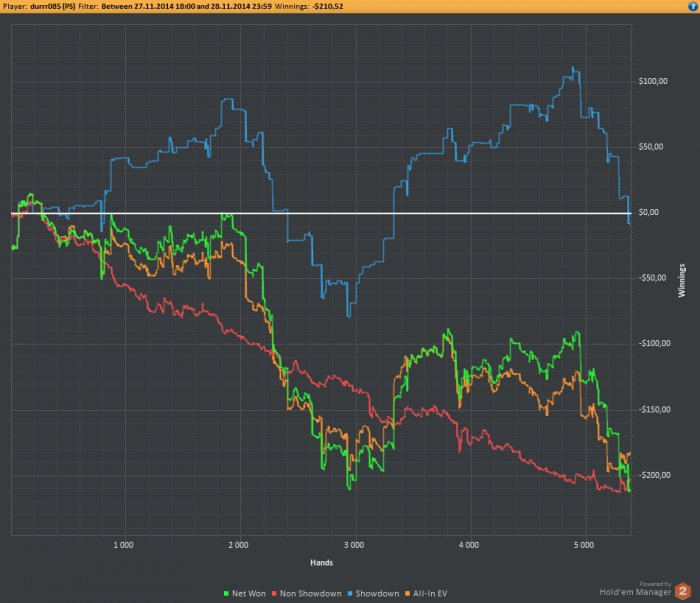700x603 pixels.
Task: Click the -$200,00 axis label
Action: pyautogui.click(x=654, y=475)
